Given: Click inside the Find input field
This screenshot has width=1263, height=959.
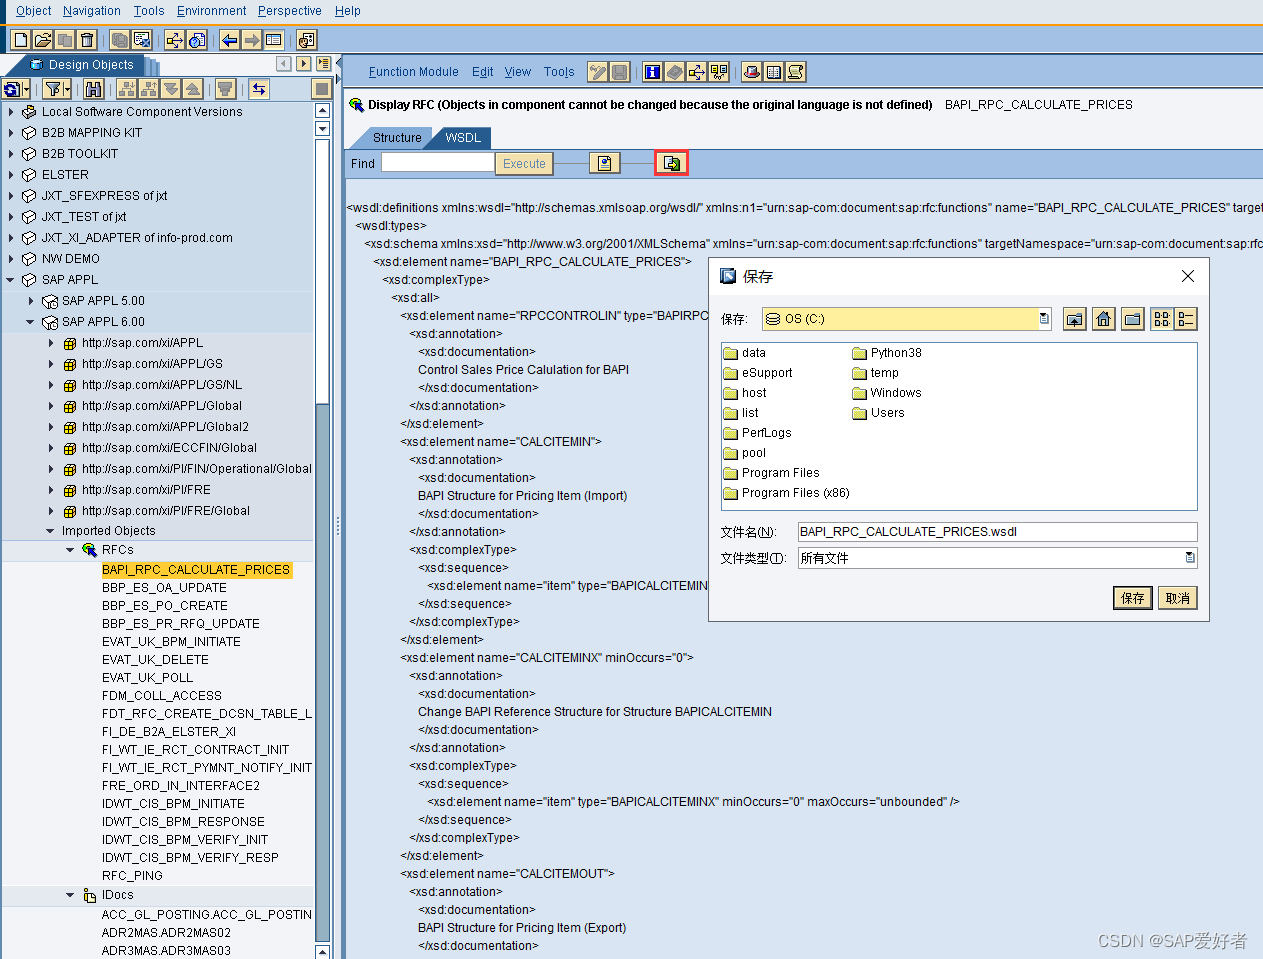Looking at the screenshot, I should click(437, 163).
